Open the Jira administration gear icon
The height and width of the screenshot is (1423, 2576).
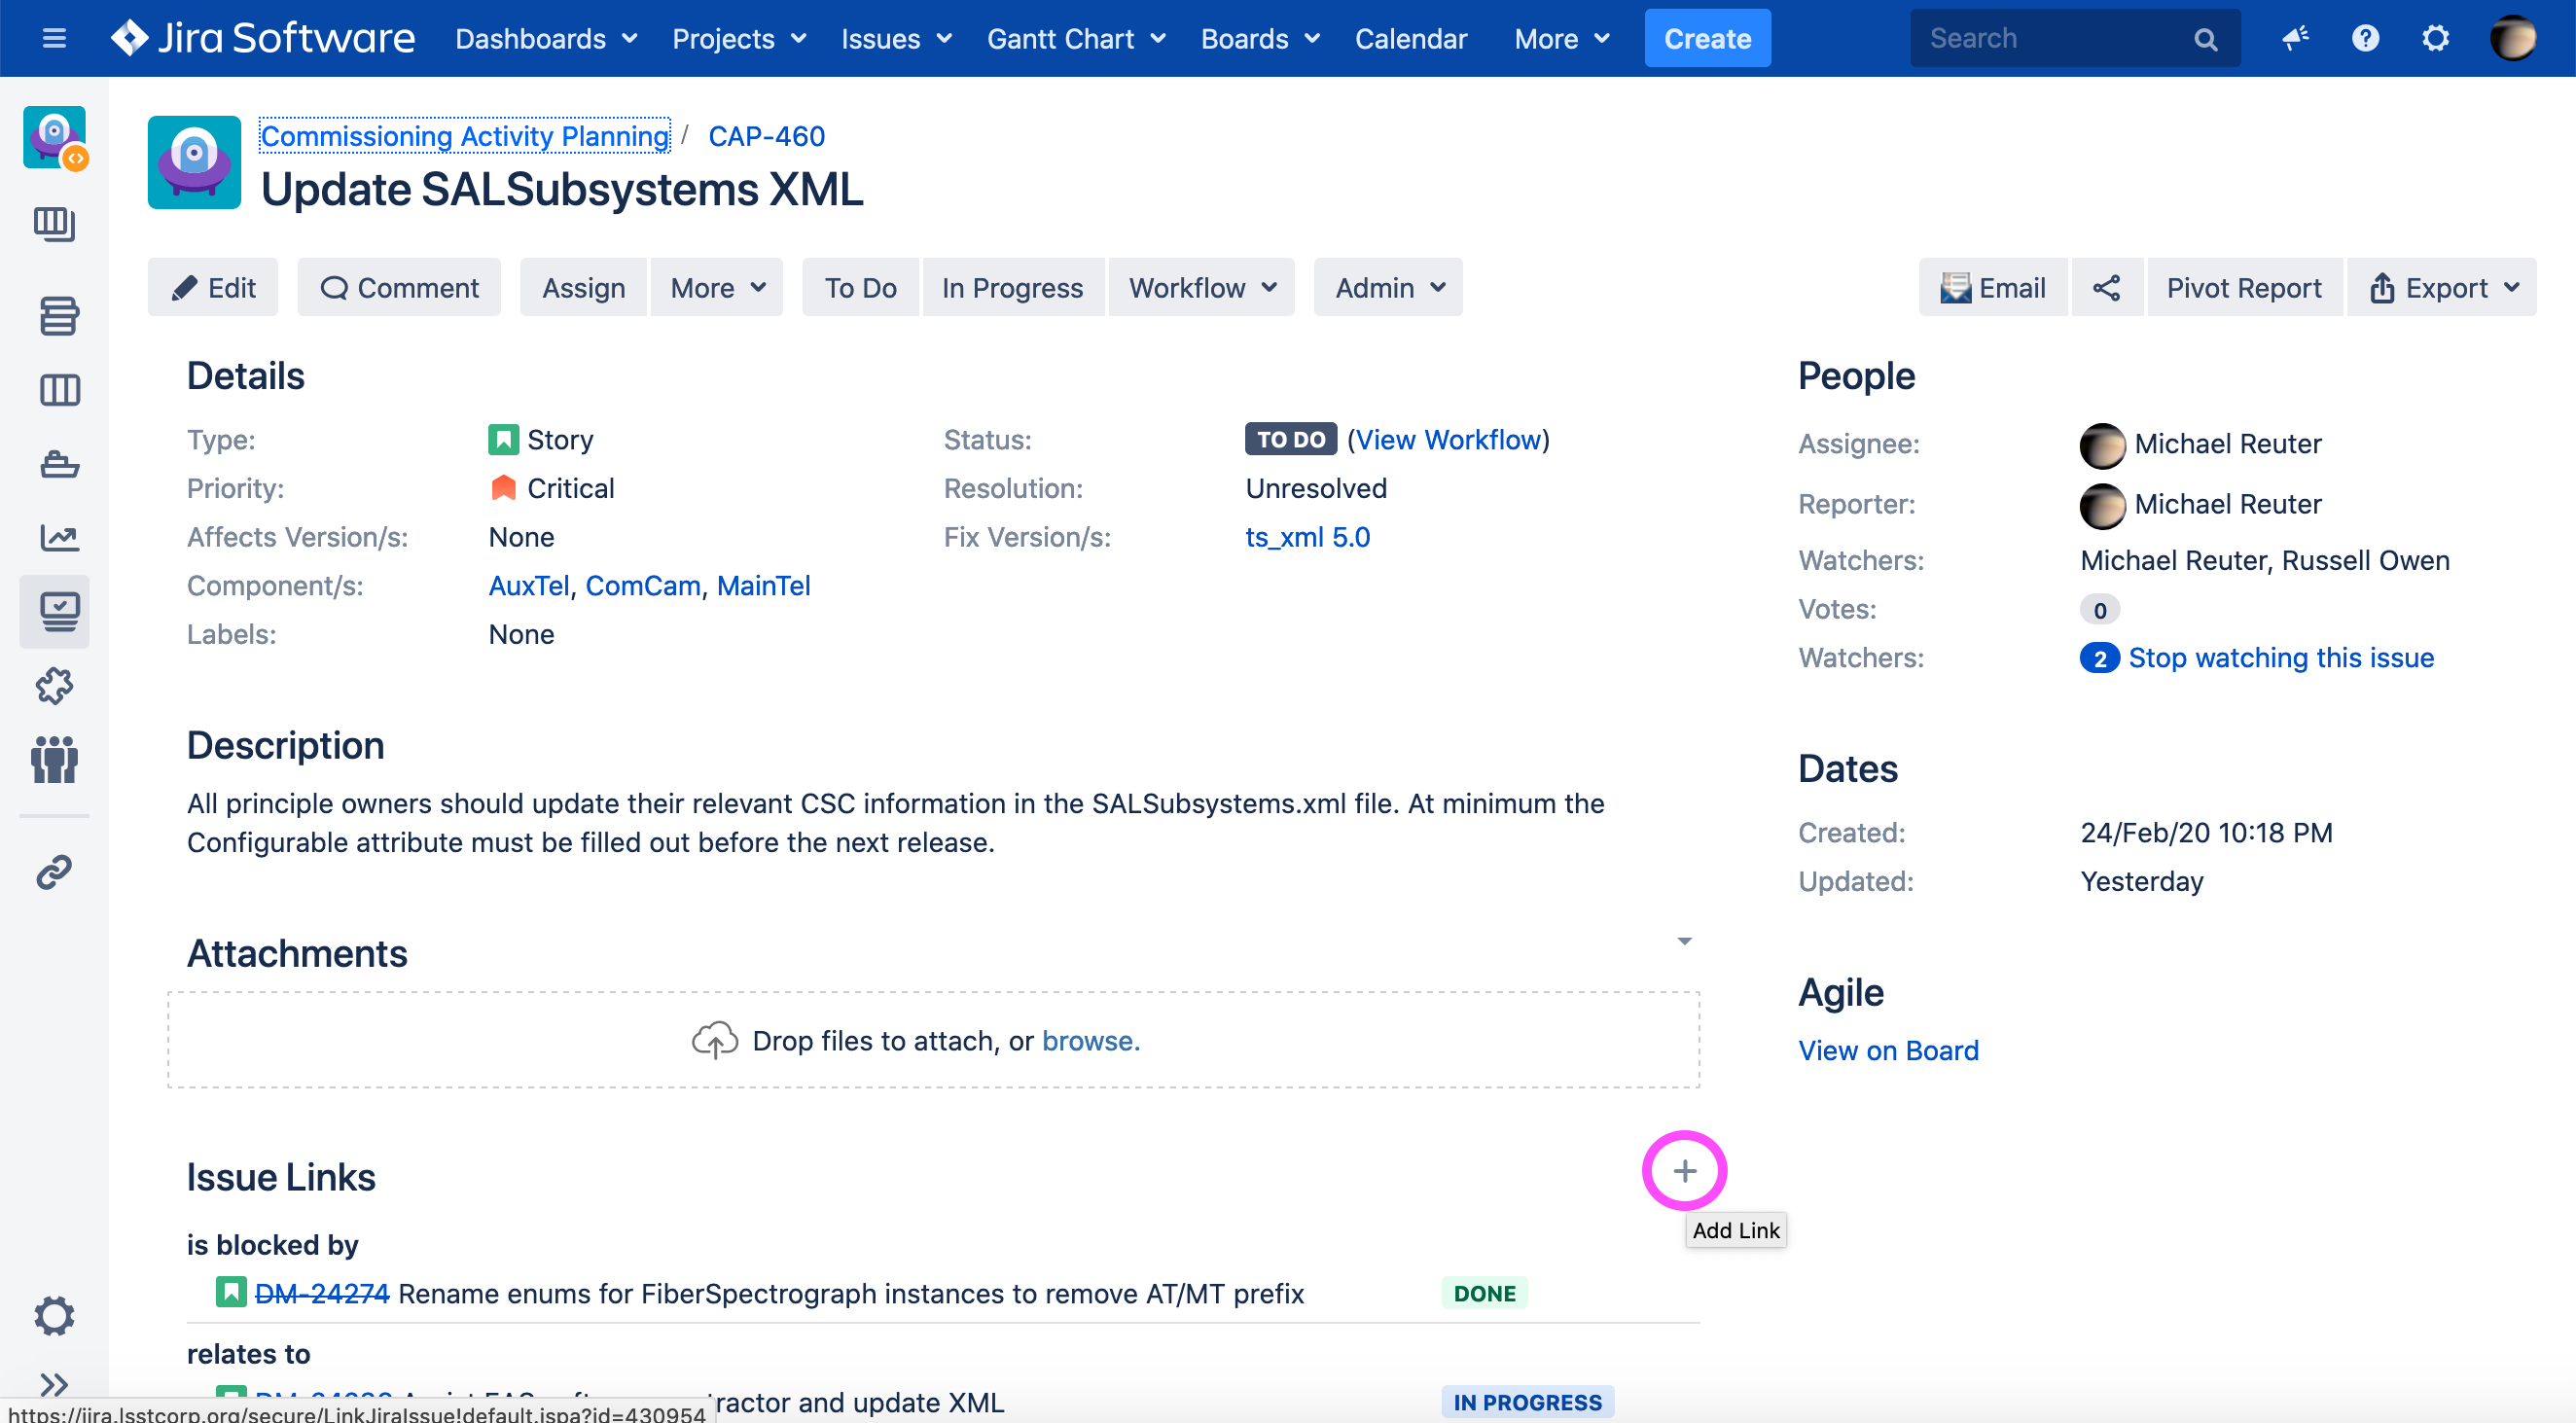[x=2435, y=38]
